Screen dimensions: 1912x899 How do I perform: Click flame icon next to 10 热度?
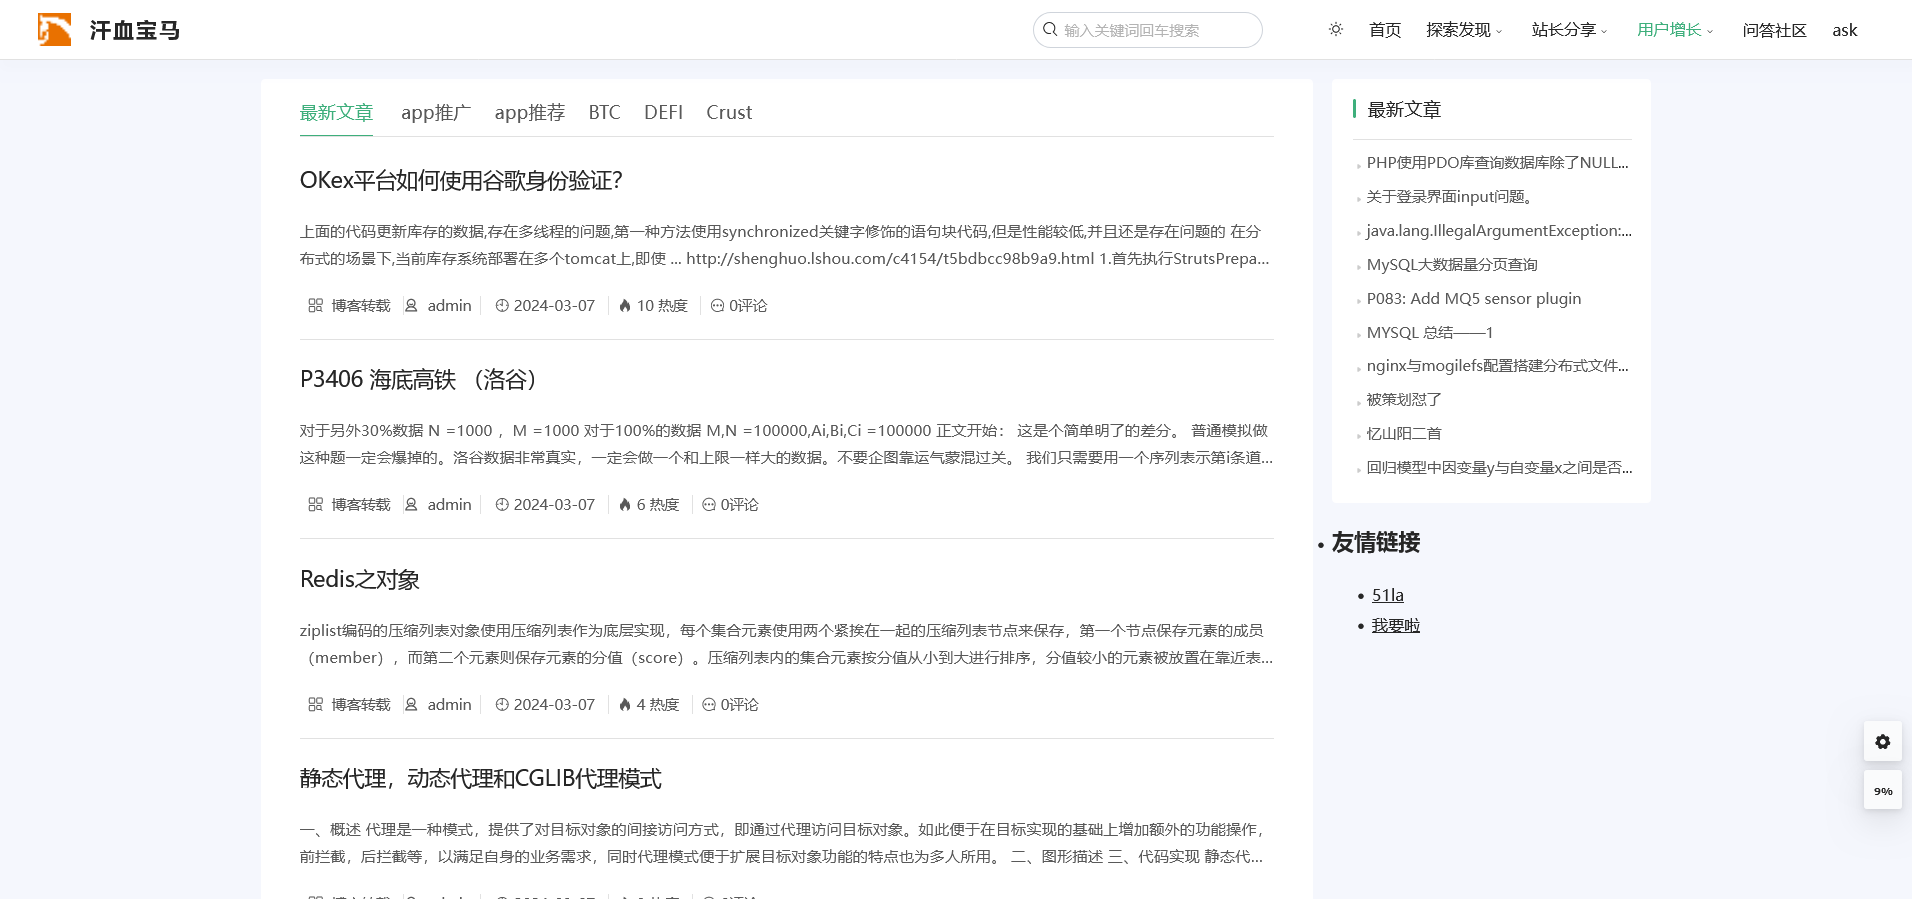(625, 306)
